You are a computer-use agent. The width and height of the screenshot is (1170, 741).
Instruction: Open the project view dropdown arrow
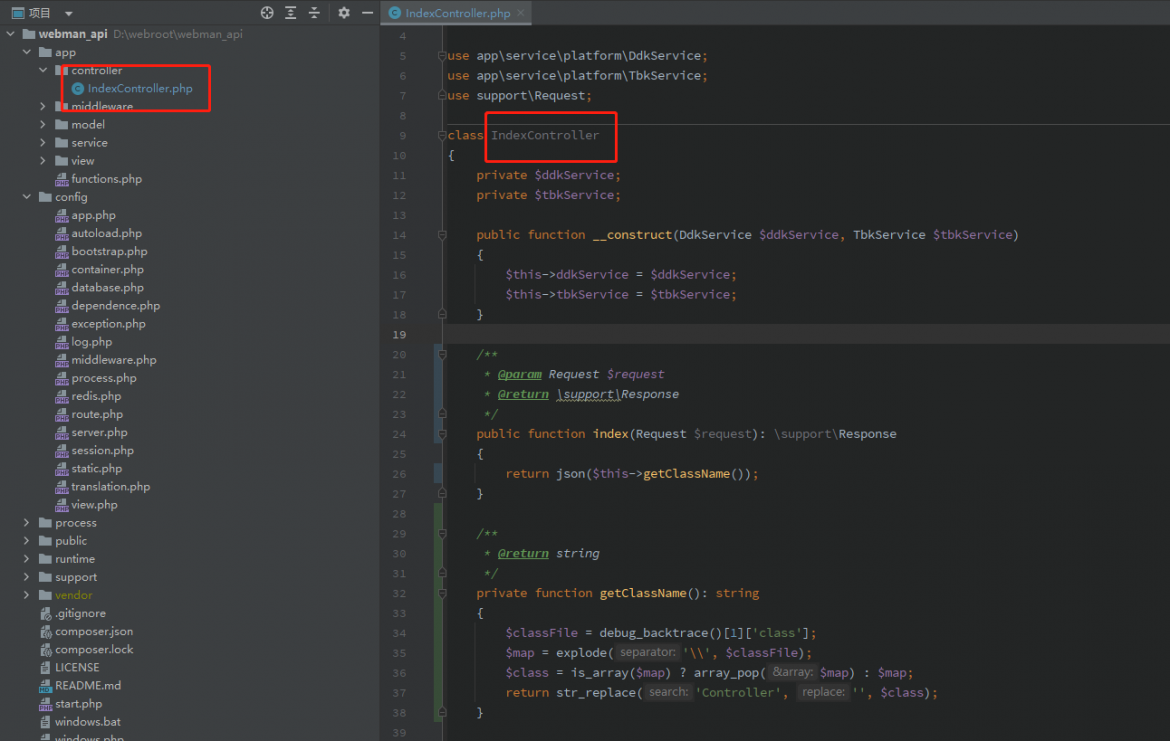coord(69,13)
